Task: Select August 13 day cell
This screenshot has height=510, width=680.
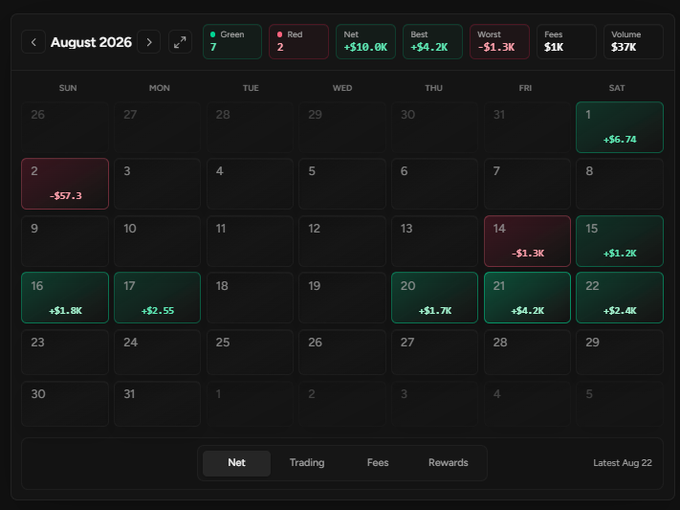Action: coord(435,241)
